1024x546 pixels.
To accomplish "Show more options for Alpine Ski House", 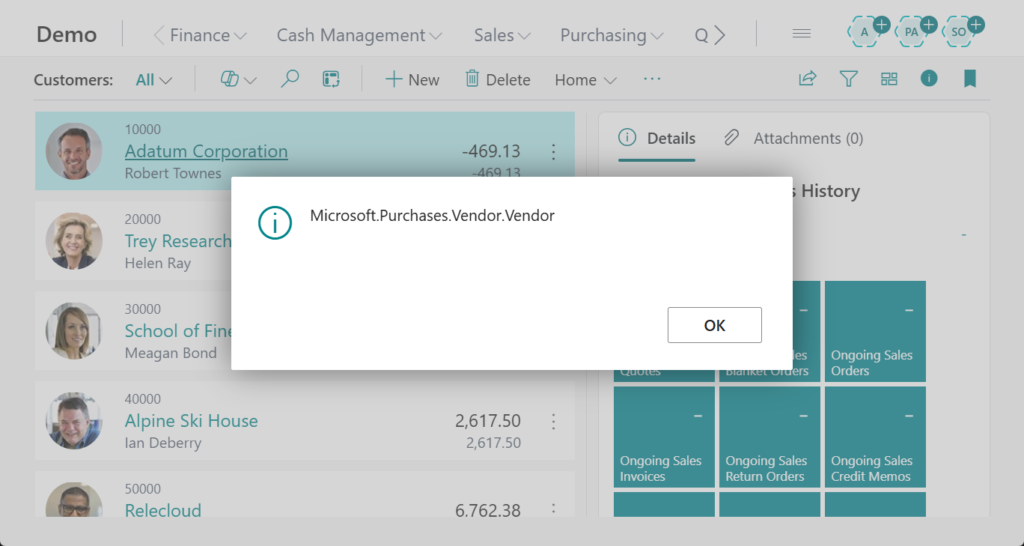I will (553, 421).
